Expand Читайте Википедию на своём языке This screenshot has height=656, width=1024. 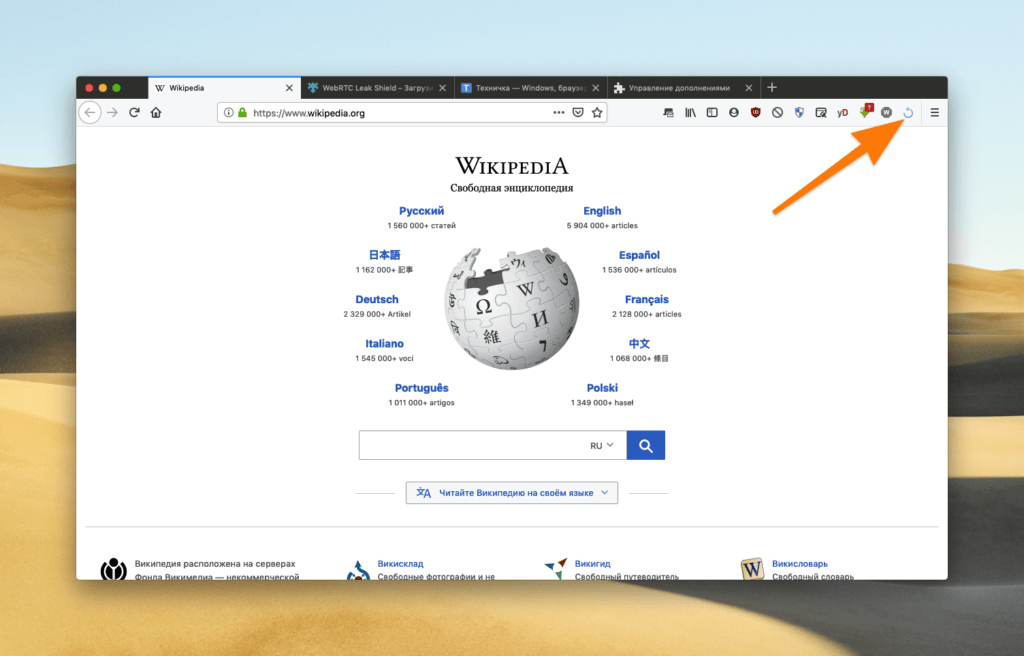click(512, 493)
